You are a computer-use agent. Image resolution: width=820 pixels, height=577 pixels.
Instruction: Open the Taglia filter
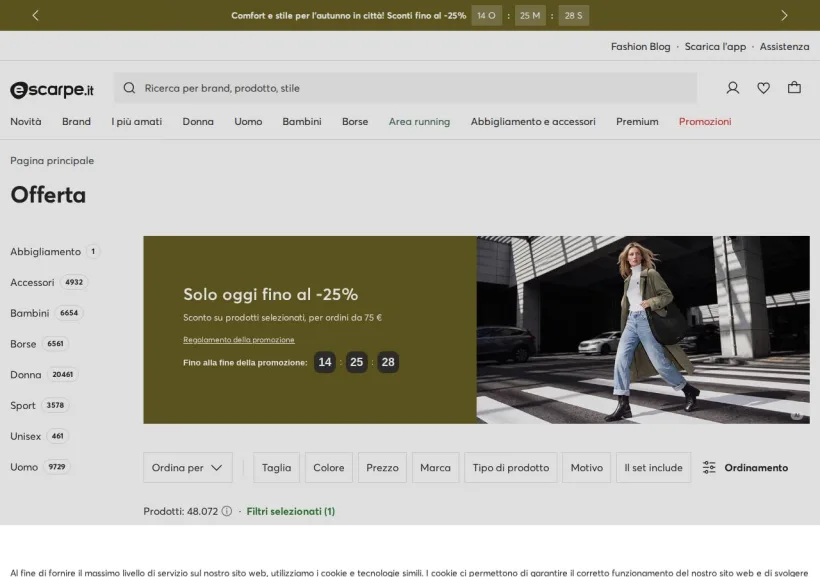276,468
